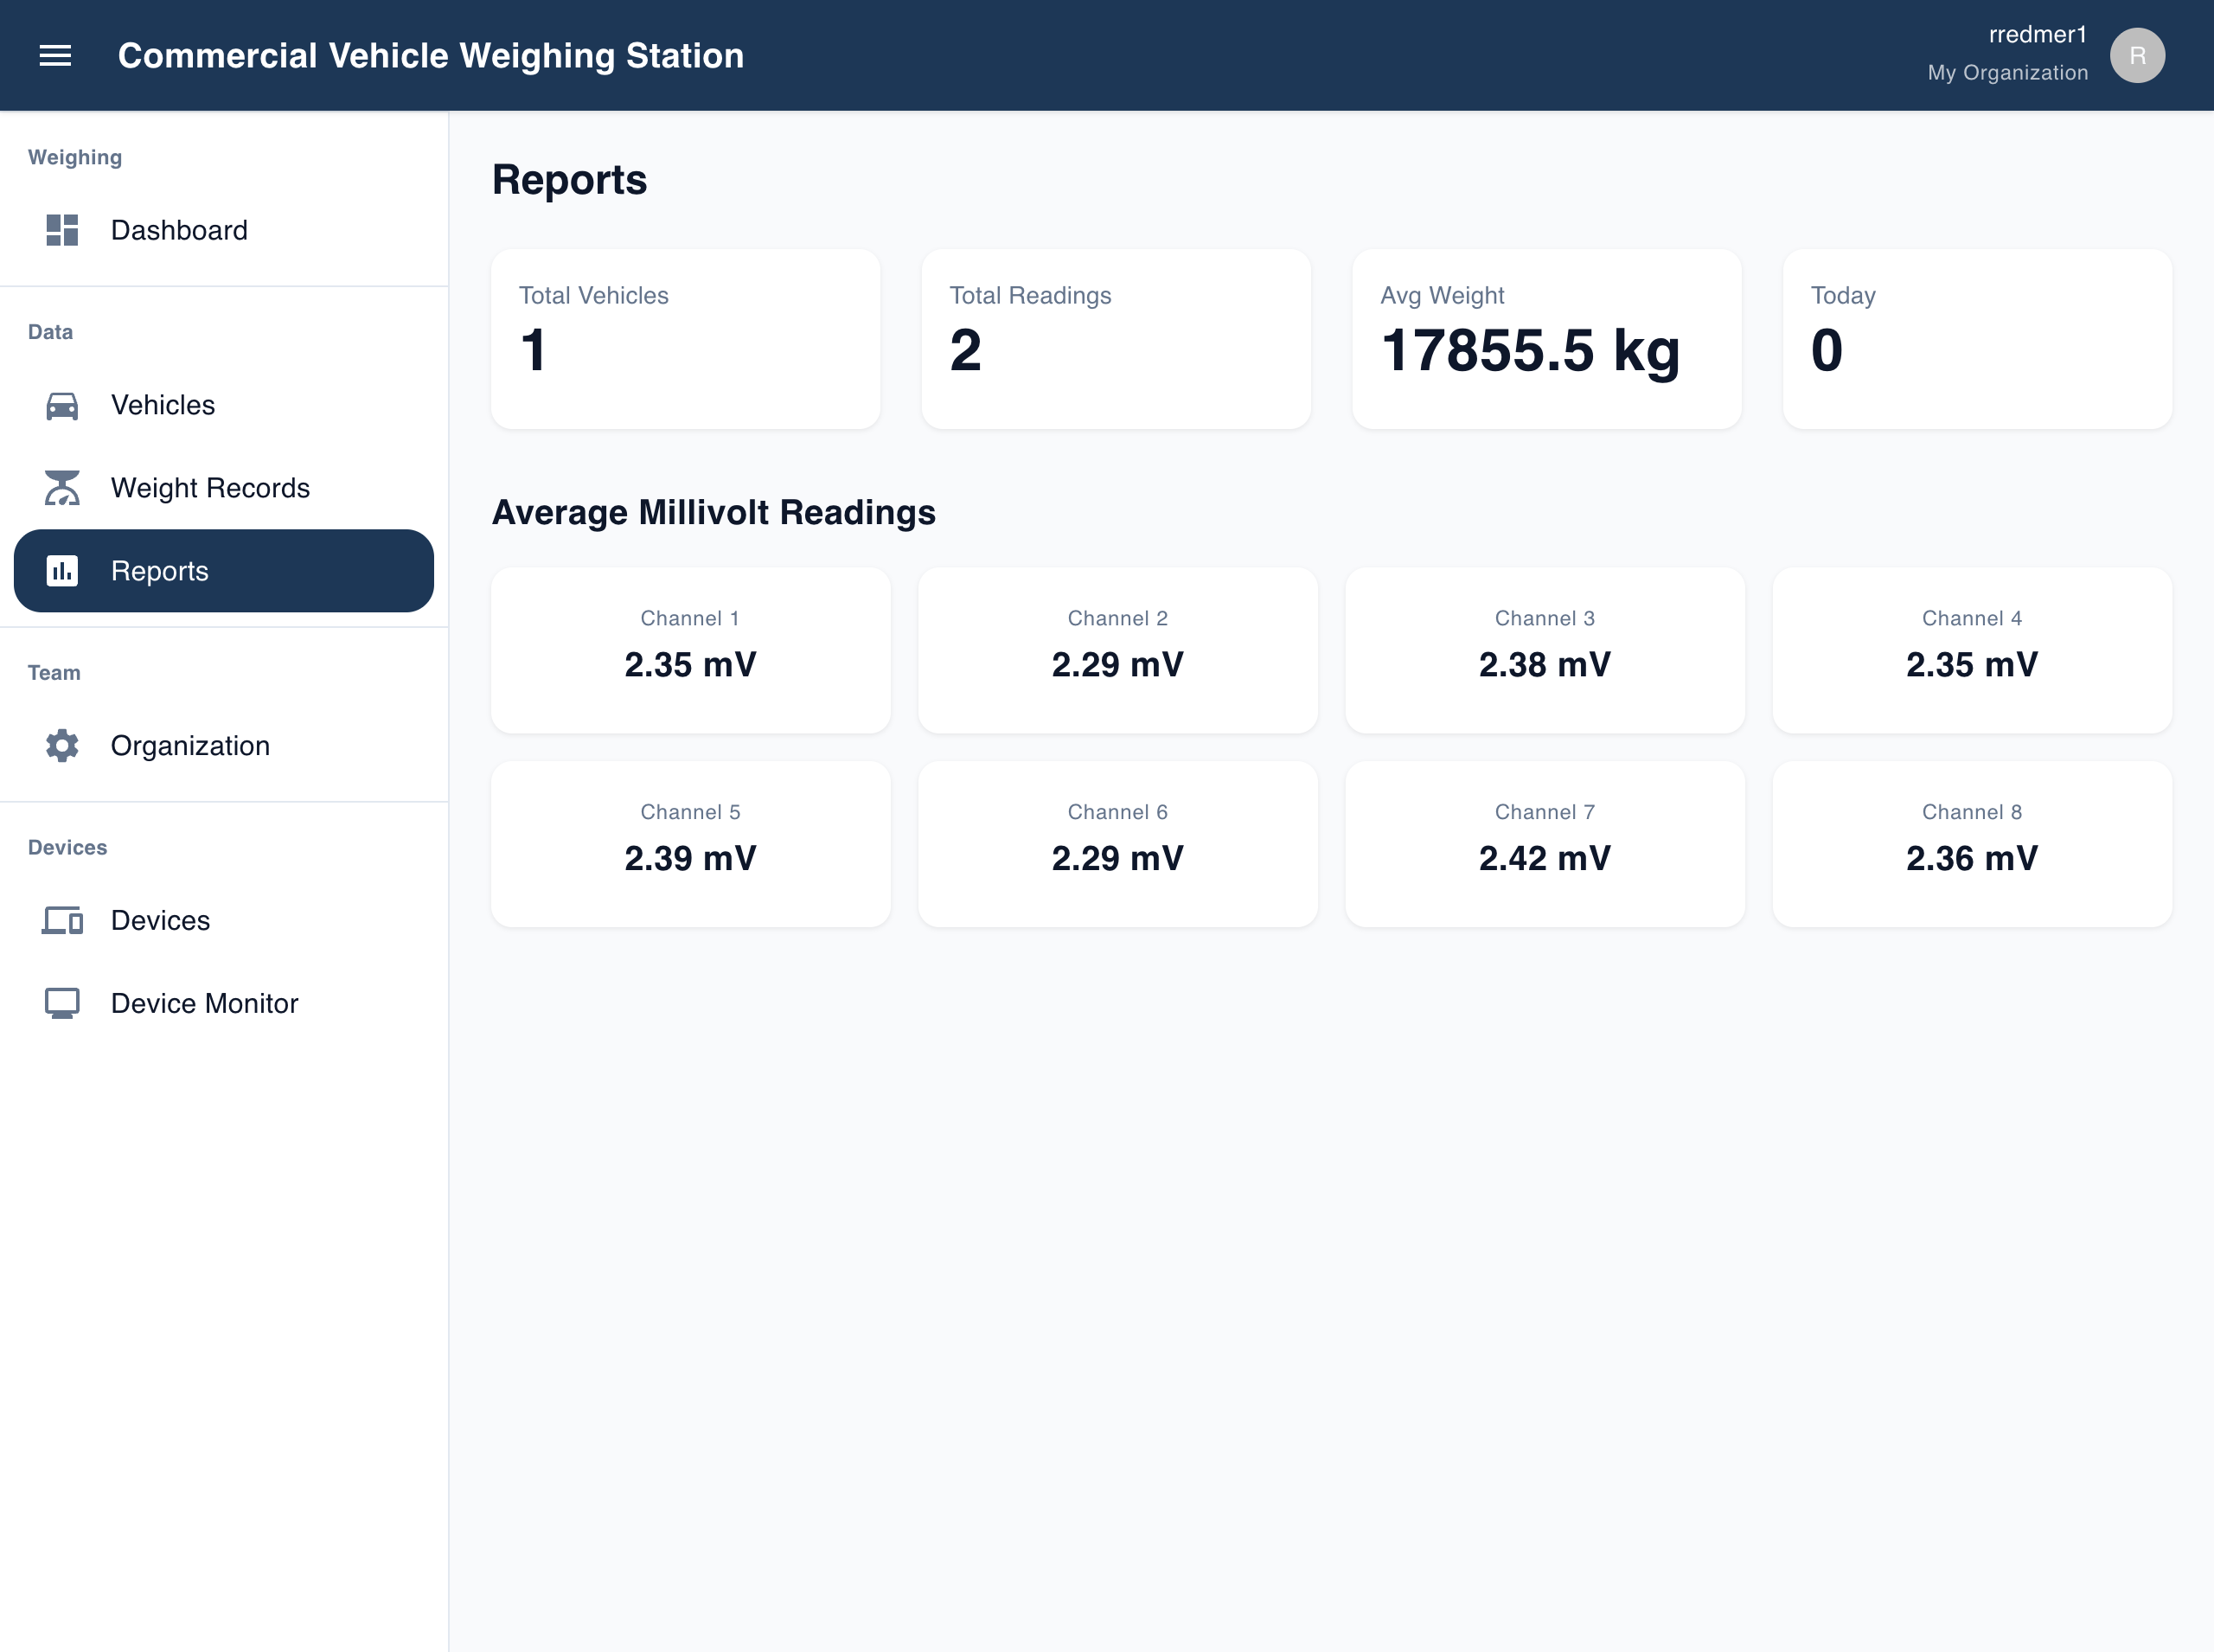
Task: Click the Vehicles car icon
Action: pos(62,405)
